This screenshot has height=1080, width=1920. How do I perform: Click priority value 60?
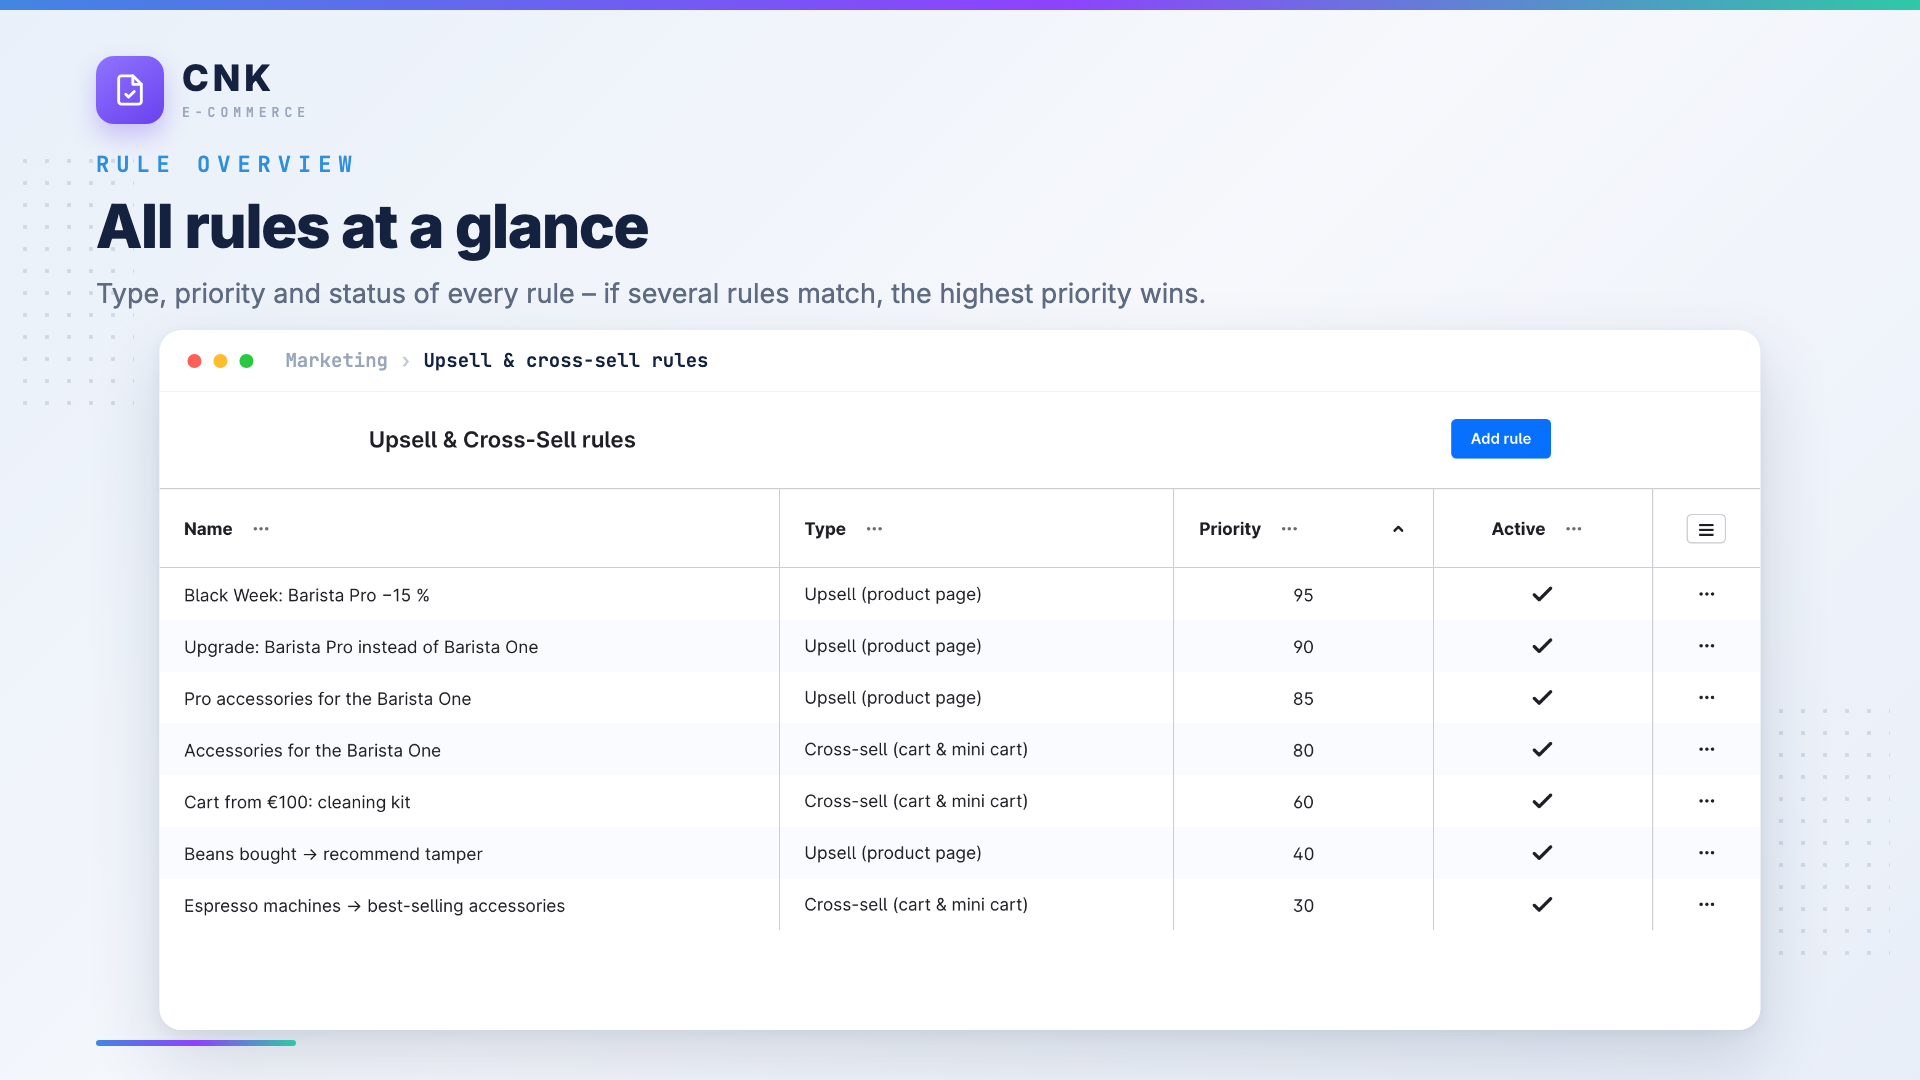point(1303,802)
